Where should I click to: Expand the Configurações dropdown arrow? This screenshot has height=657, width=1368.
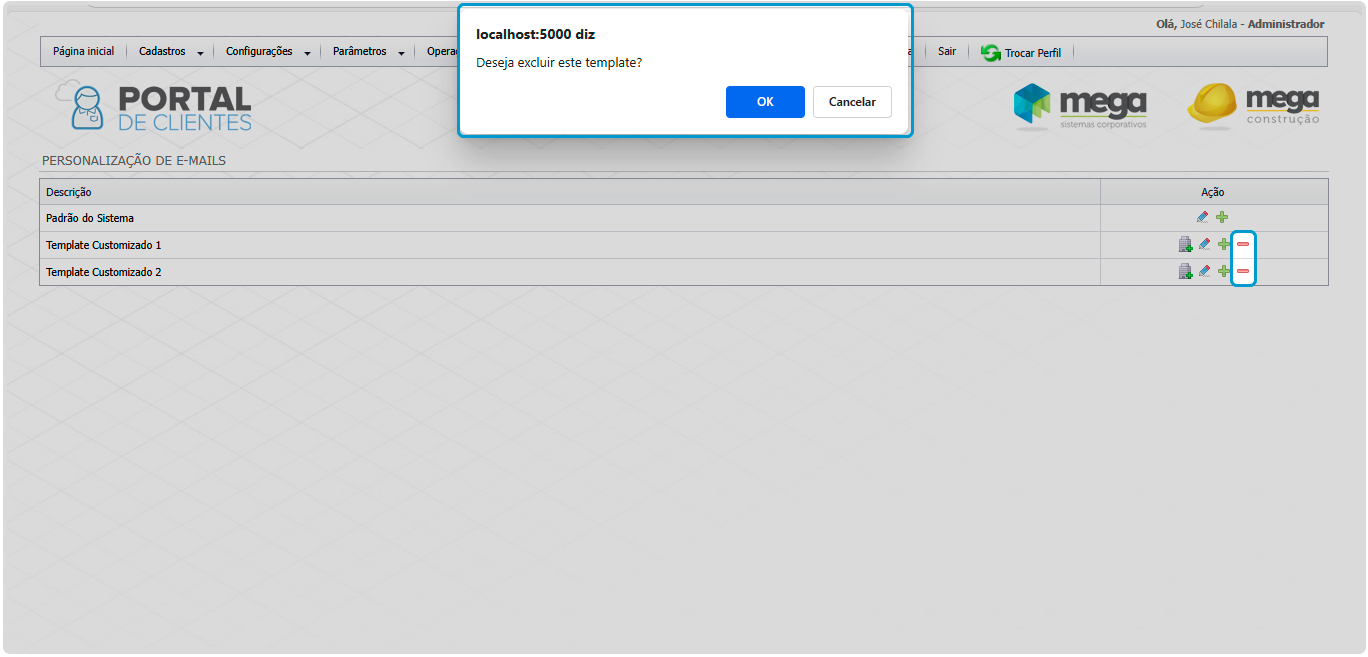pyautogui.click(x=307, y=53)
